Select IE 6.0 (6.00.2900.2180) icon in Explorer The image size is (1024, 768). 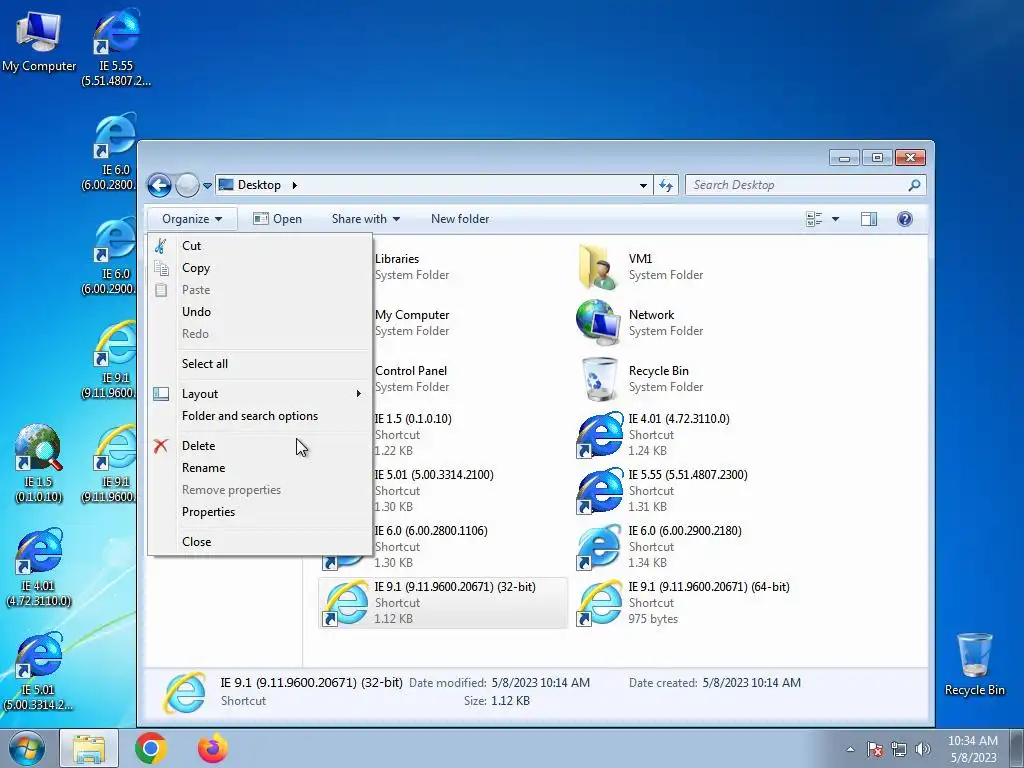599,547
